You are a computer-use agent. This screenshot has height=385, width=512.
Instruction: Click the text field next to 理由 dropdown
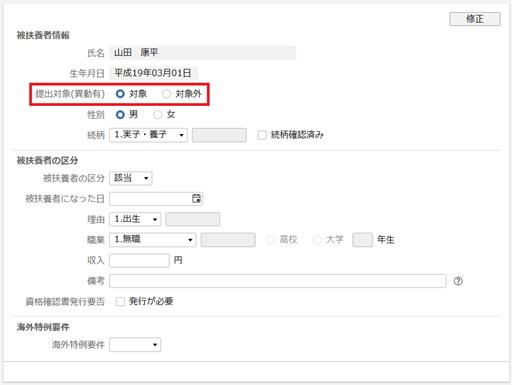(193, 219)
